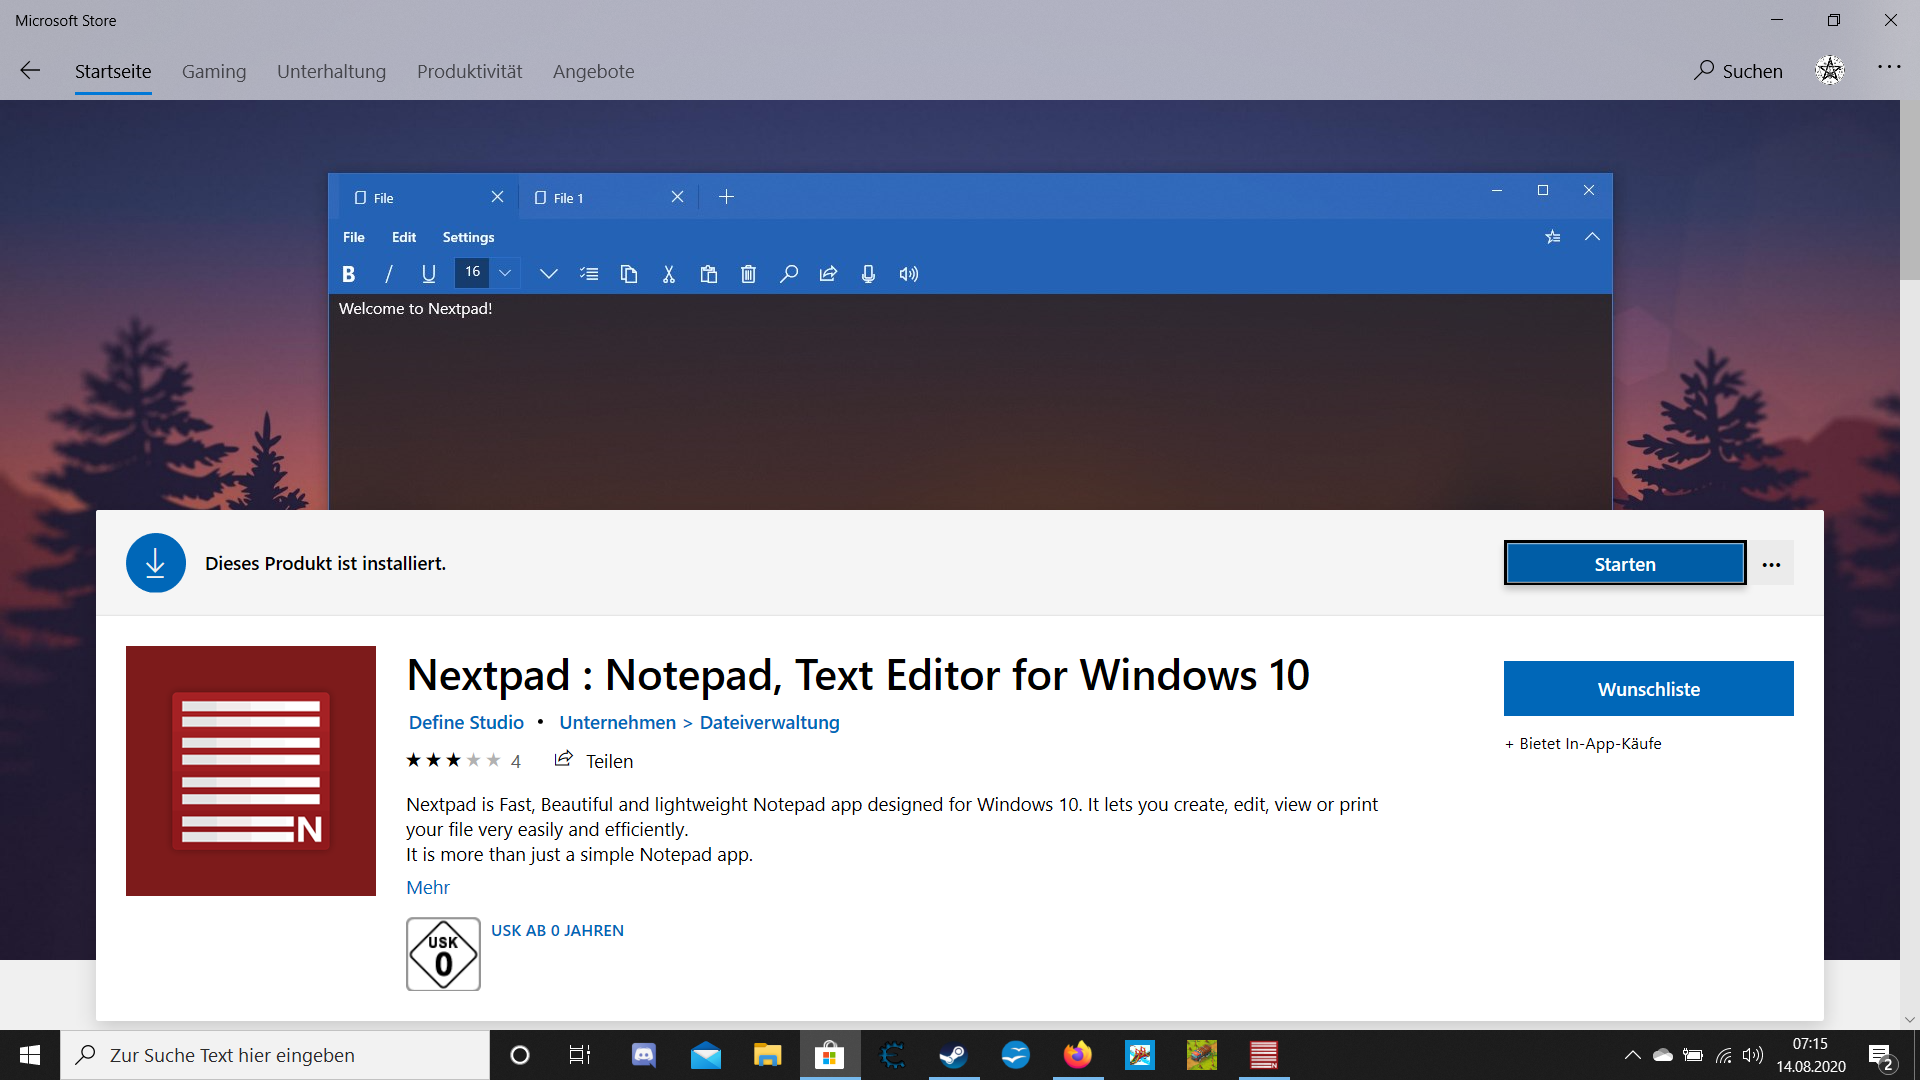Click the taskbar search input field
1920x1080 pixels.
275,1055
